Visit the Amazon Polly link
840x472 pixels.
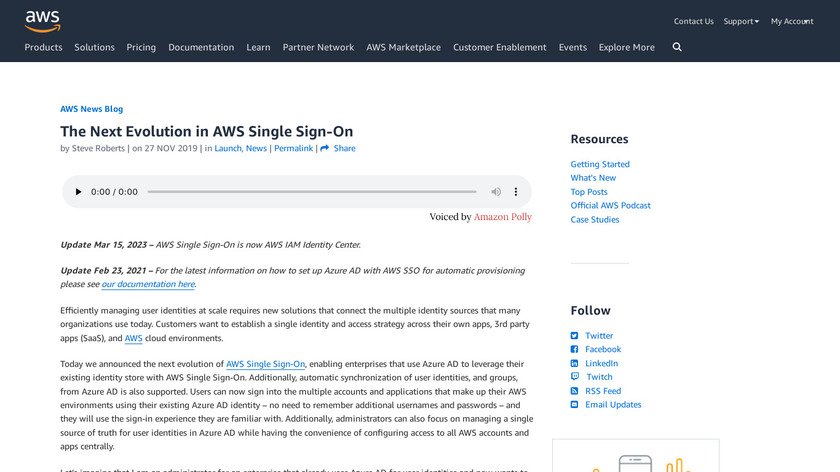click(x=502, y=217)
